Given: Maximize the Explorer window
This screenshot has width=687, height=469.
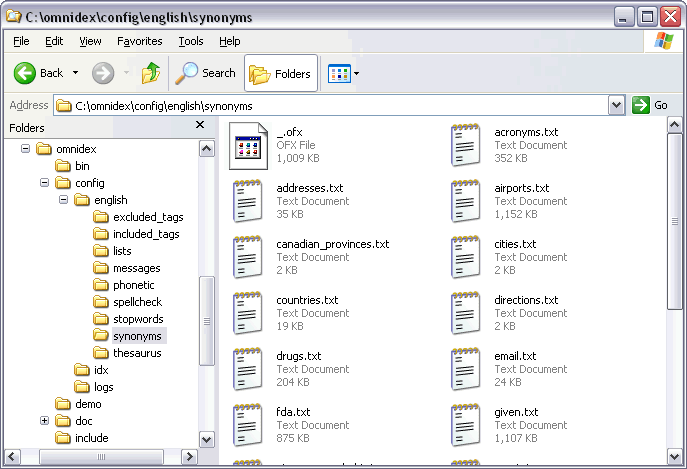Looking at the screenshot, I should tap(647, 17).
